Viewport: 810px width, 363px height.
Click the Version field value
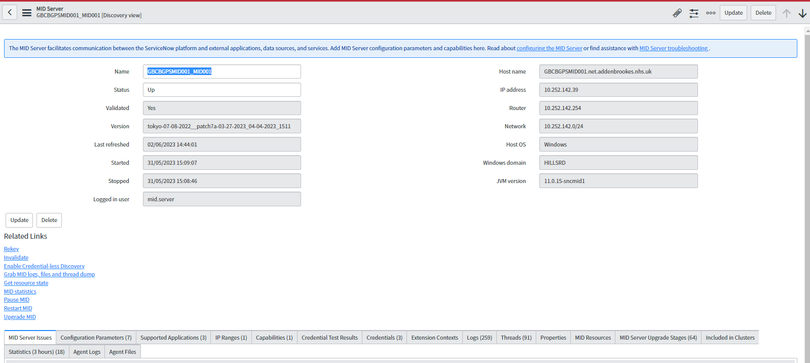(x=222, y=127)
